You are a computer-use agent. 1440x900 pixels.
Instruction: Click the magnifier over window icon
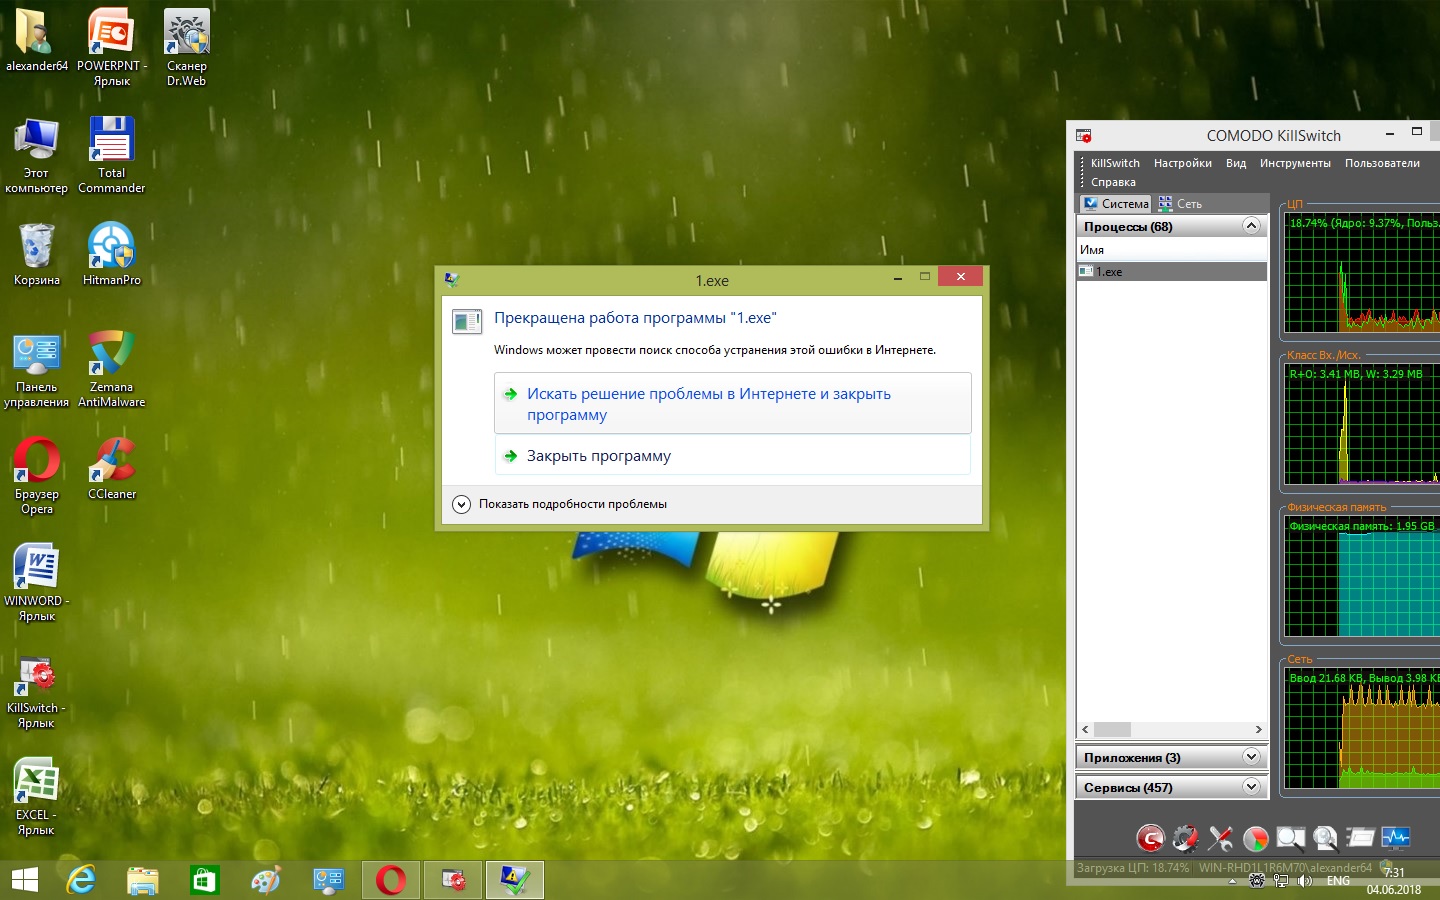point(1290,838)
